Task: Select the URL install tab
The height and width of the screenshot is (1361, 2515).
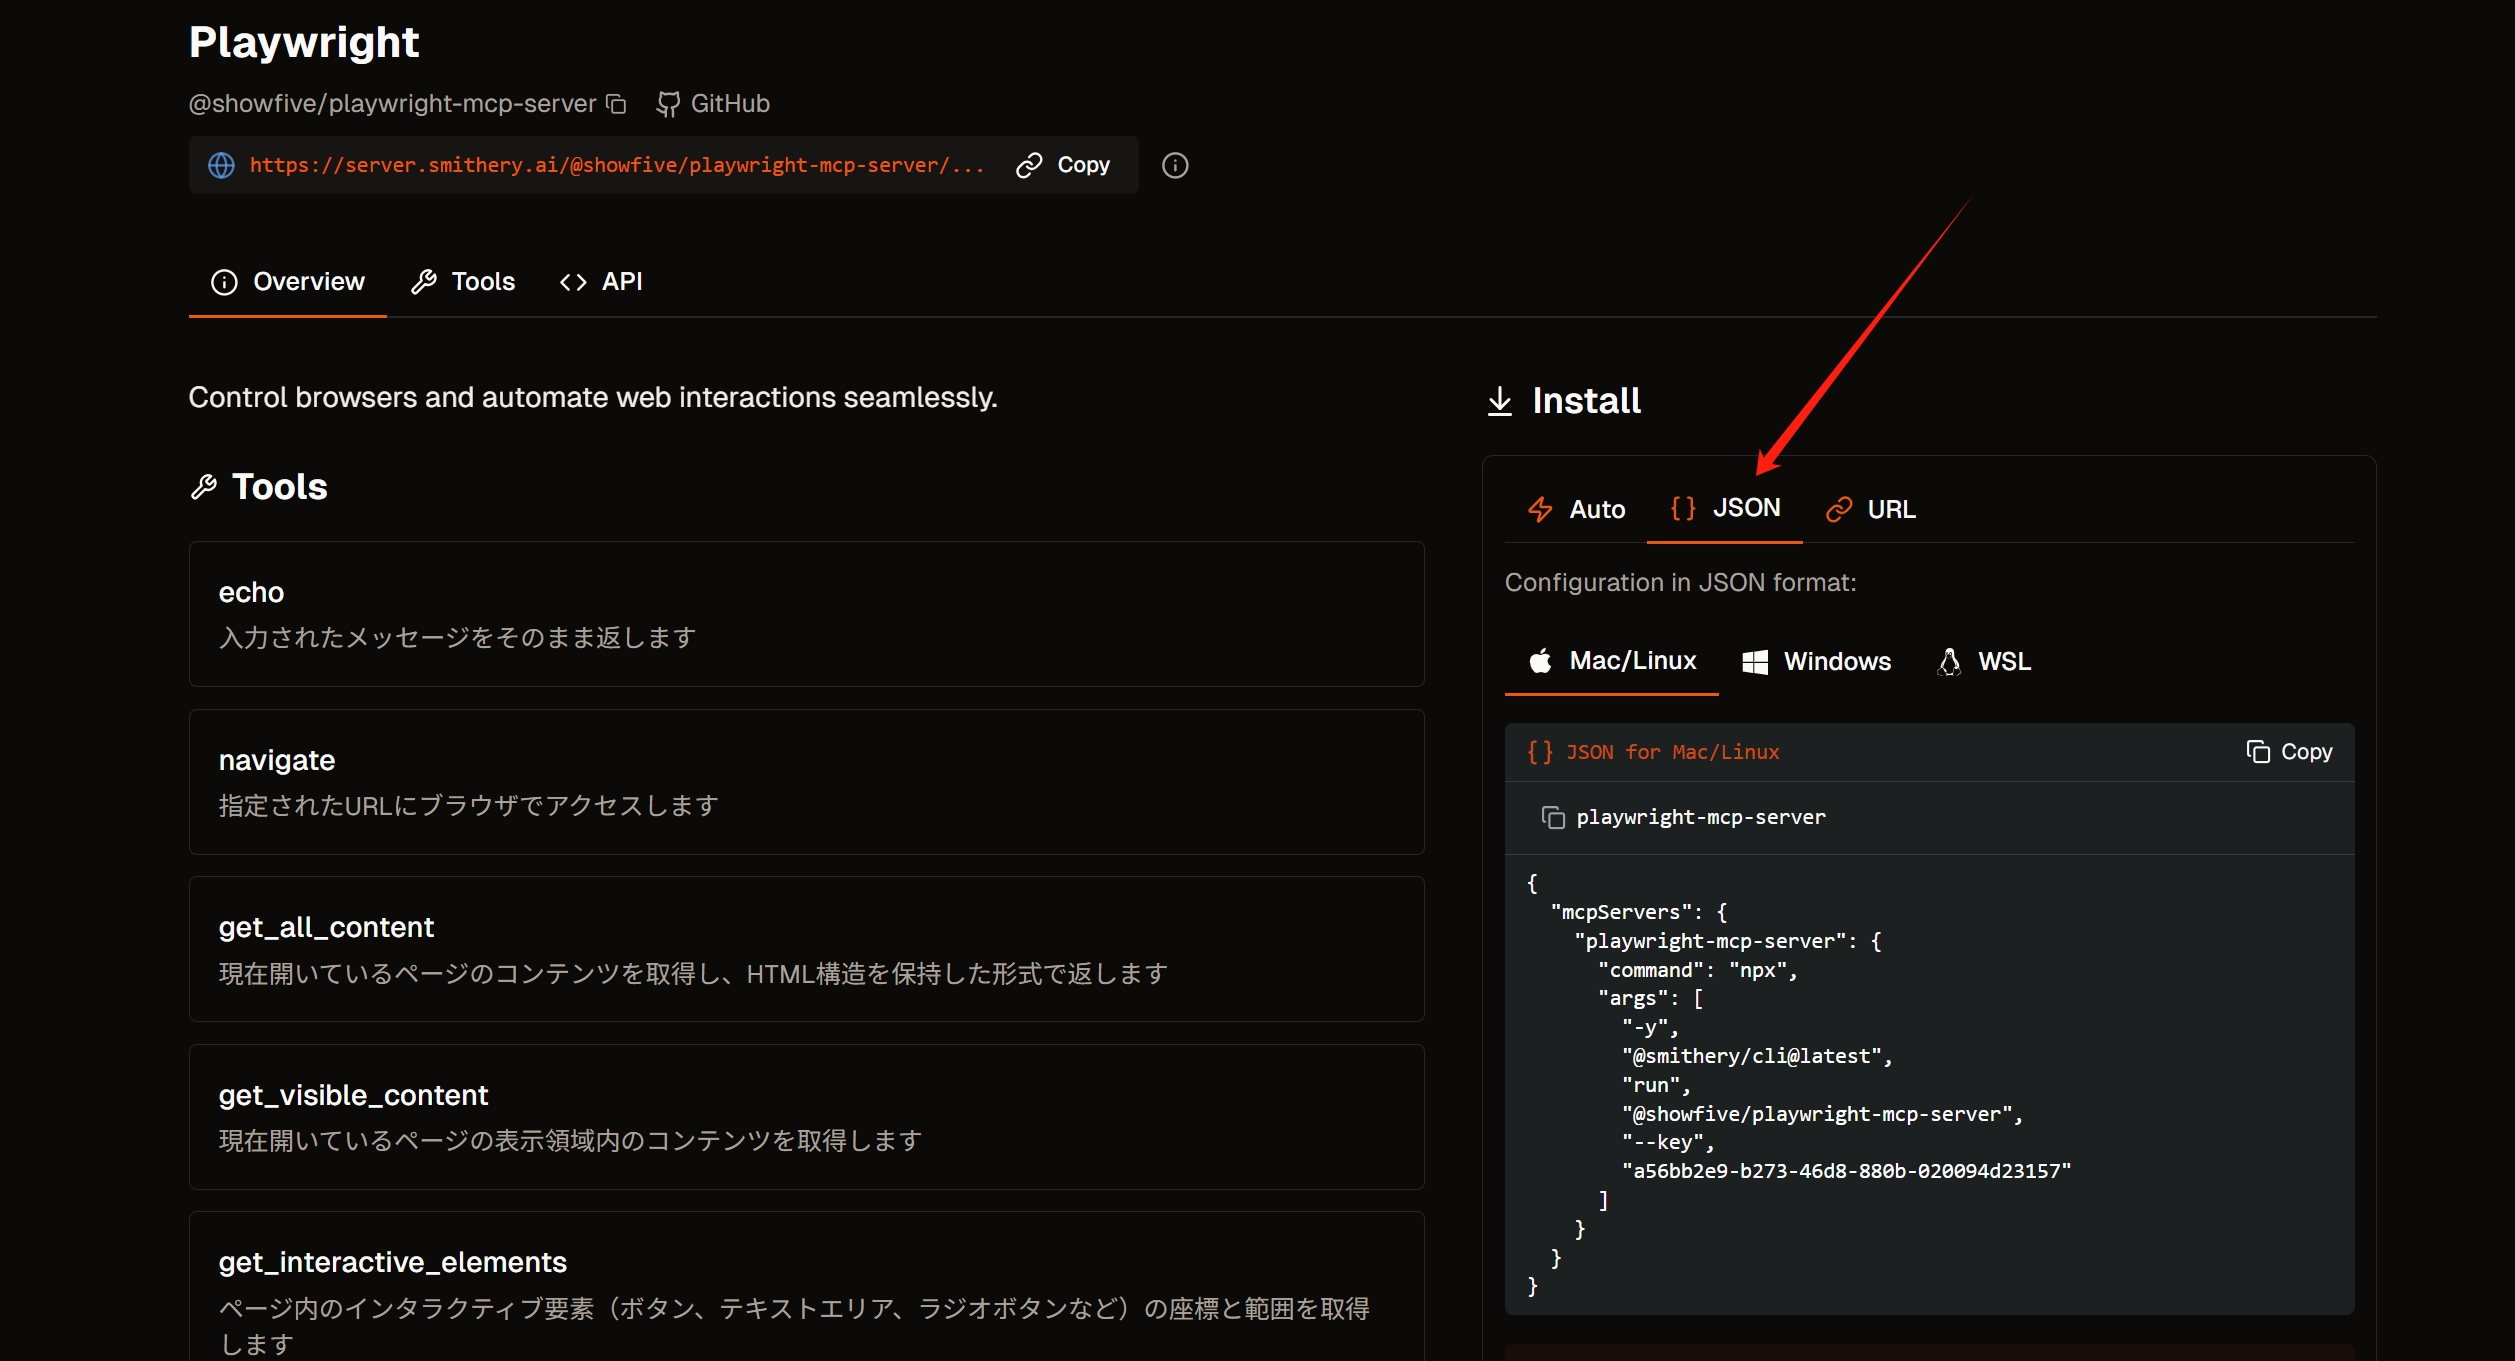Action: 1871,509
